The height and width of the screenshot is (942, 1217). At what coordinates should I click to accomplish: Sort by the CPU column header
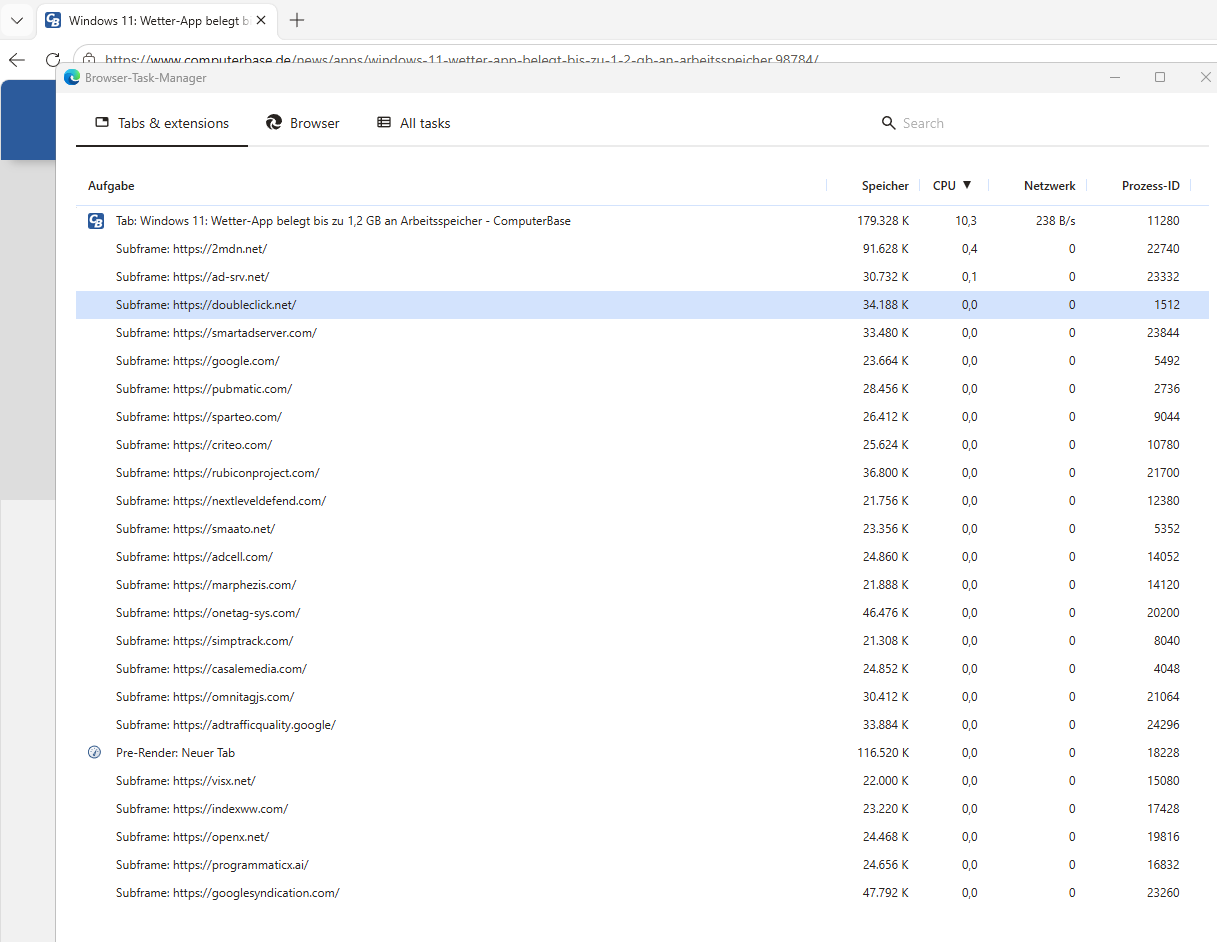point(944,186)
